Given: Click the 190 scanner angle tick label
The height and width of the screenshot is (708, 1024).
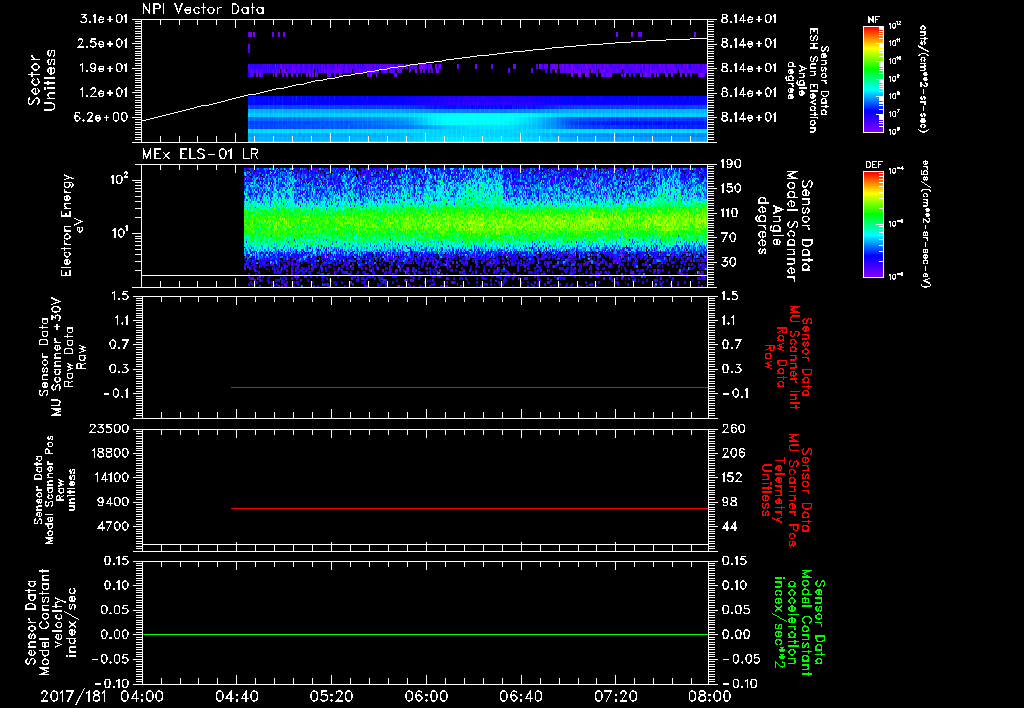Looking at the screenshot, I should point(731,164).
